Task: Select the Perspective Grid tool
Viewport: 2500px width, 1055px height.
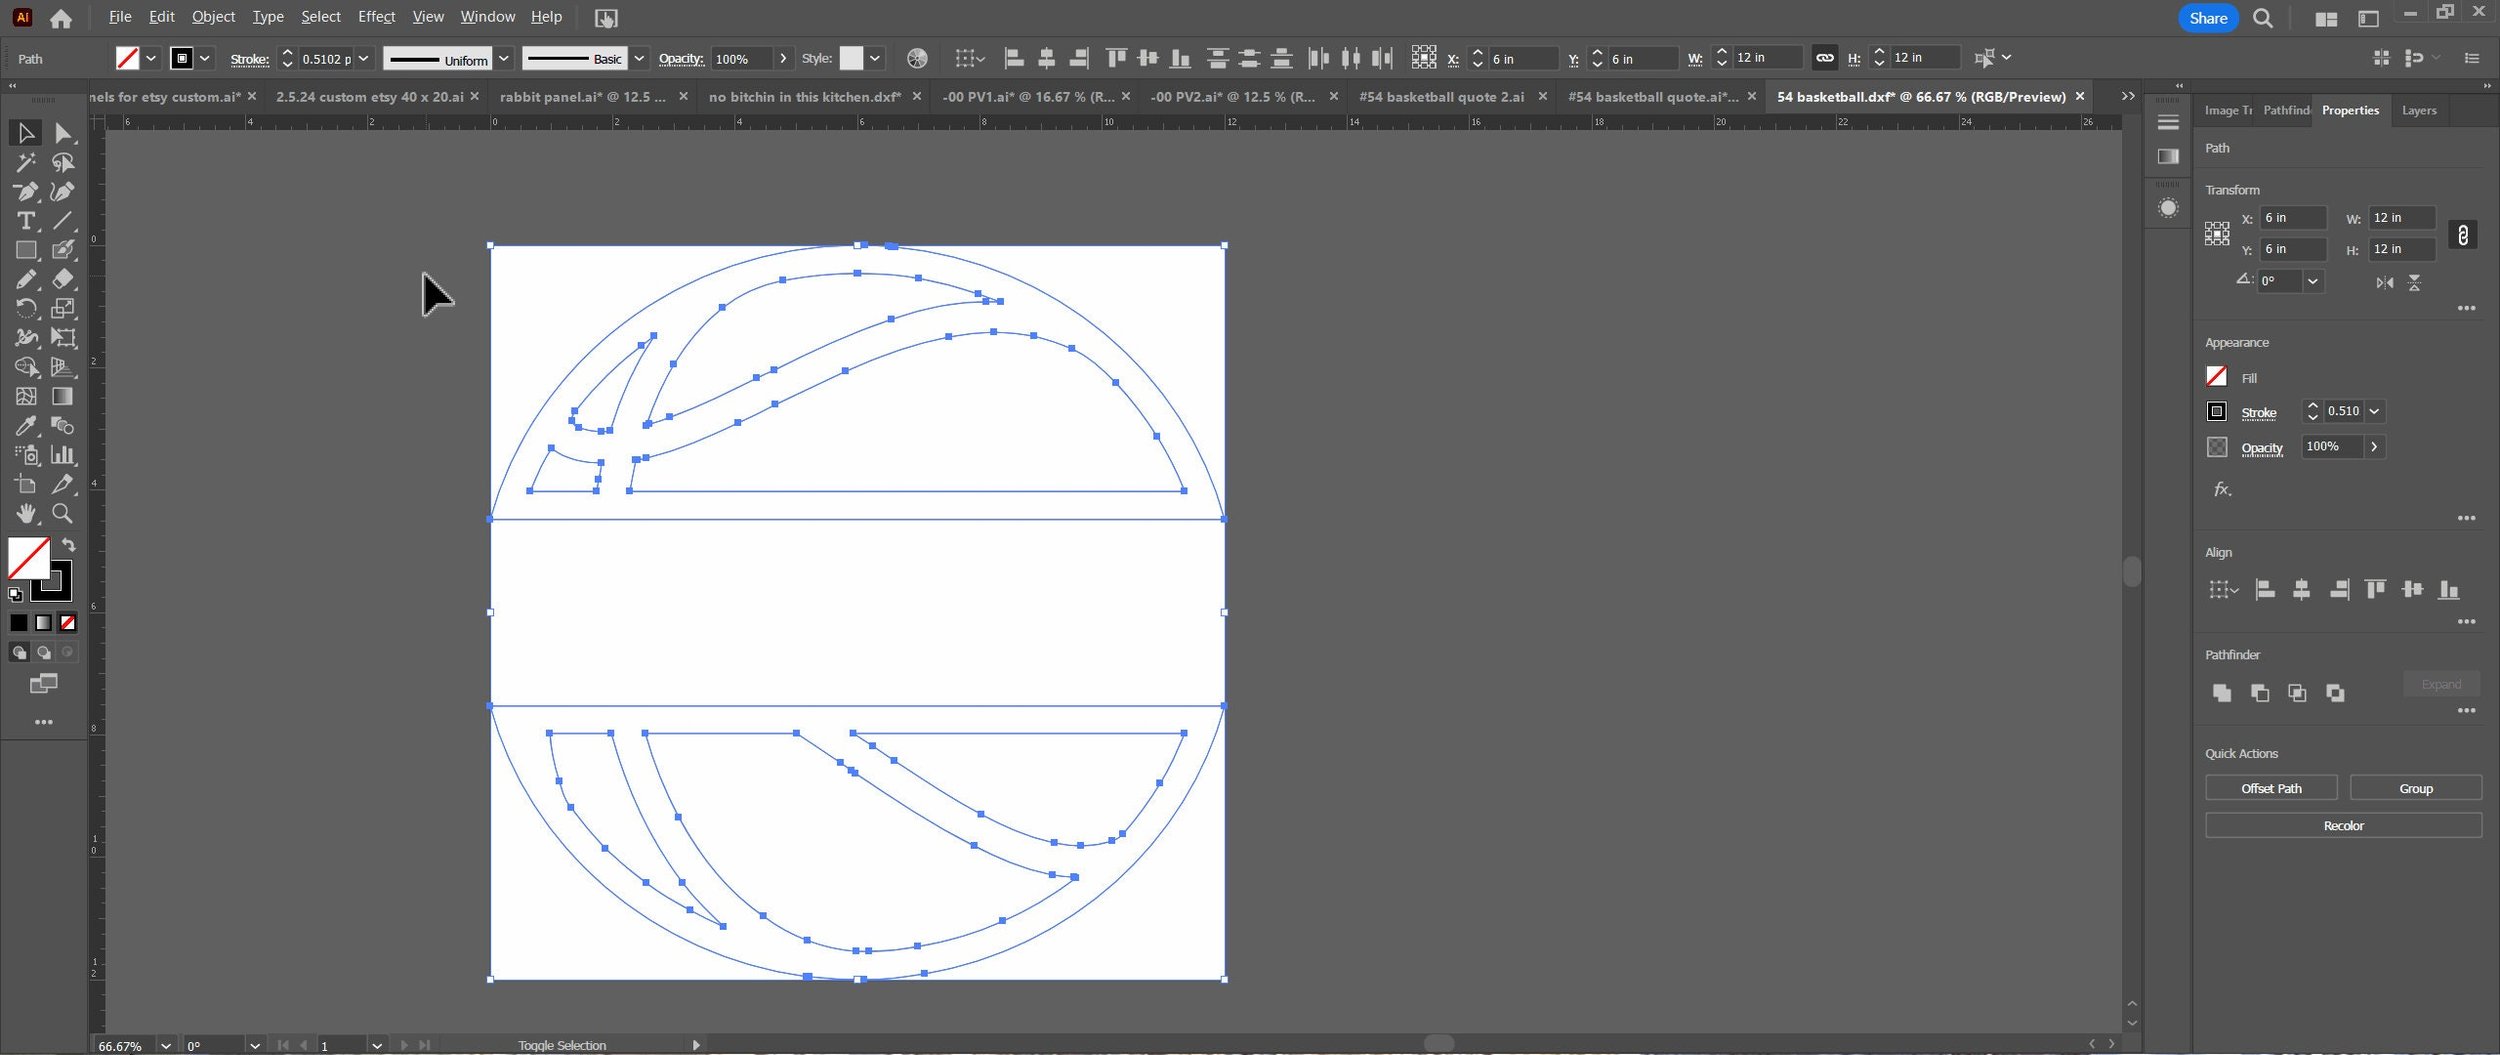Action: pos(63,367)
